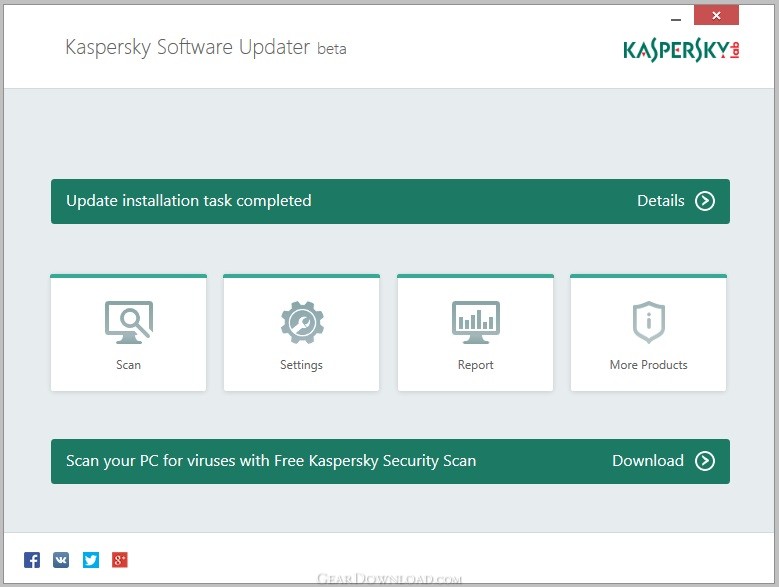Open the Report chart monitor icon
The image size is (779, 587).
475,322
